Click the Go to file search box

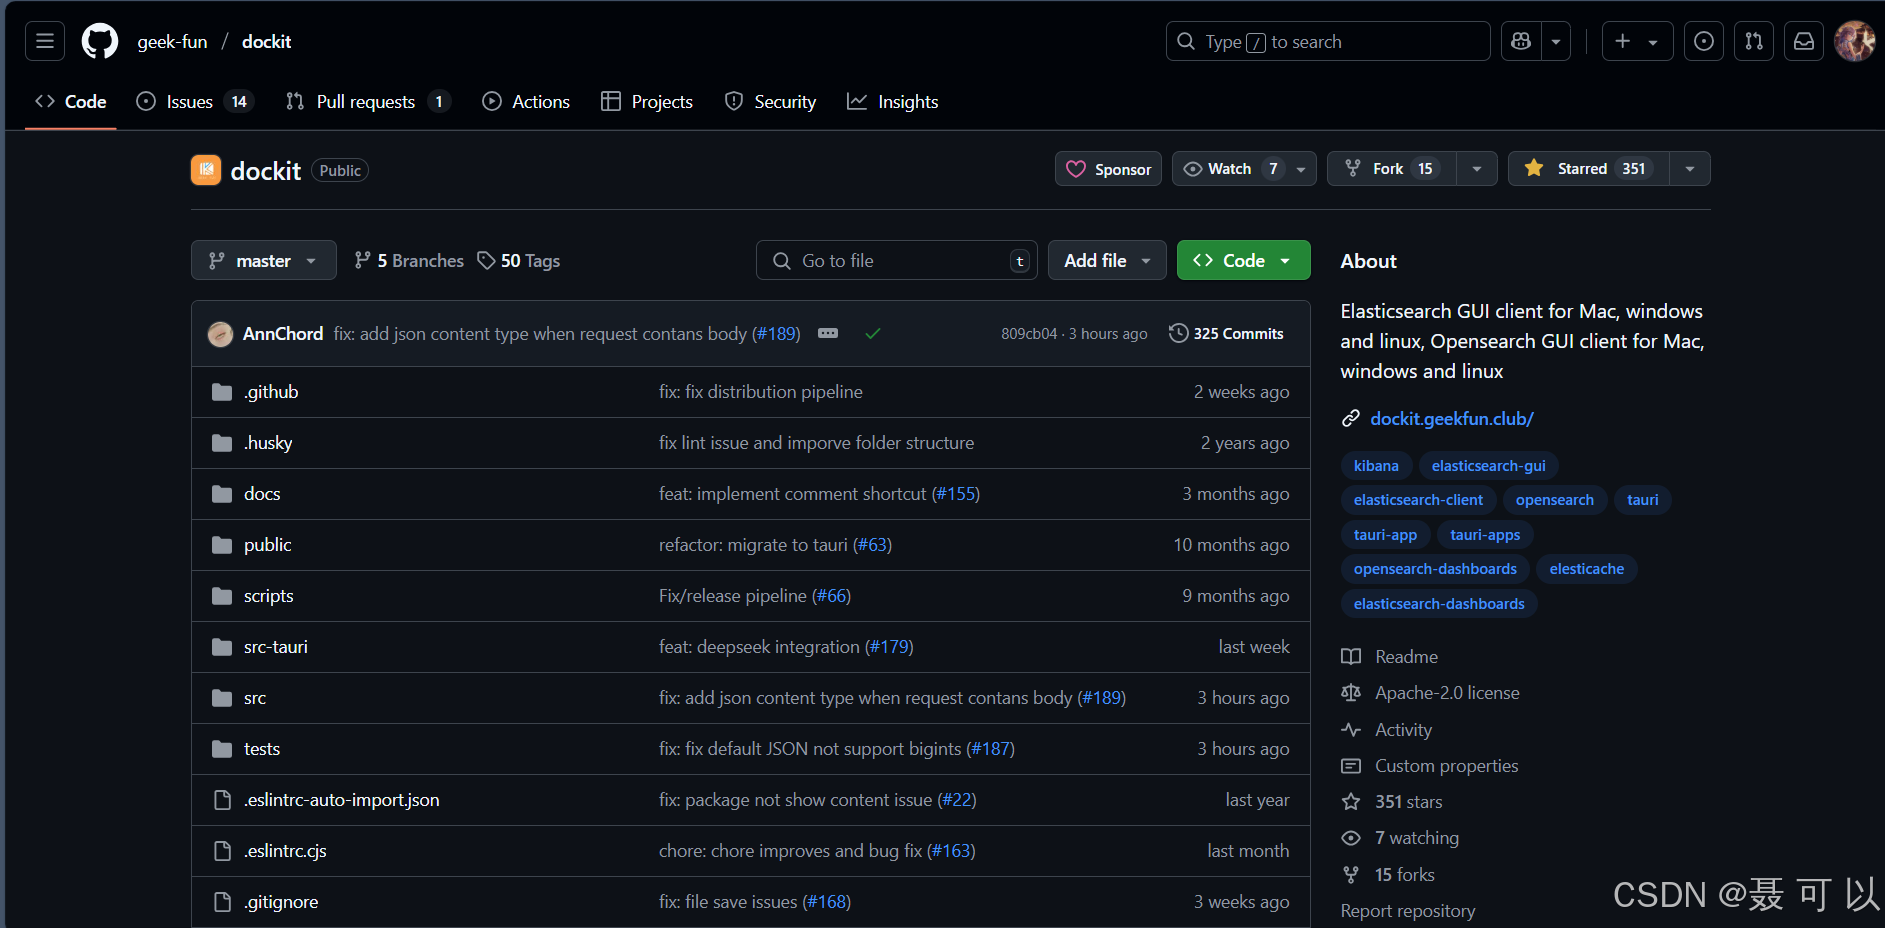click(x=897, y=261)
